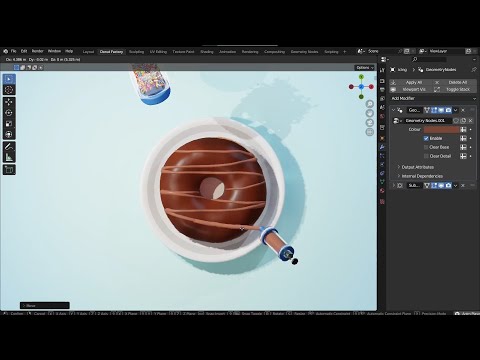Viewport: 480px width, 360px height.
Task: Open the viewport Options dropdown
Action: coord(365,68)
